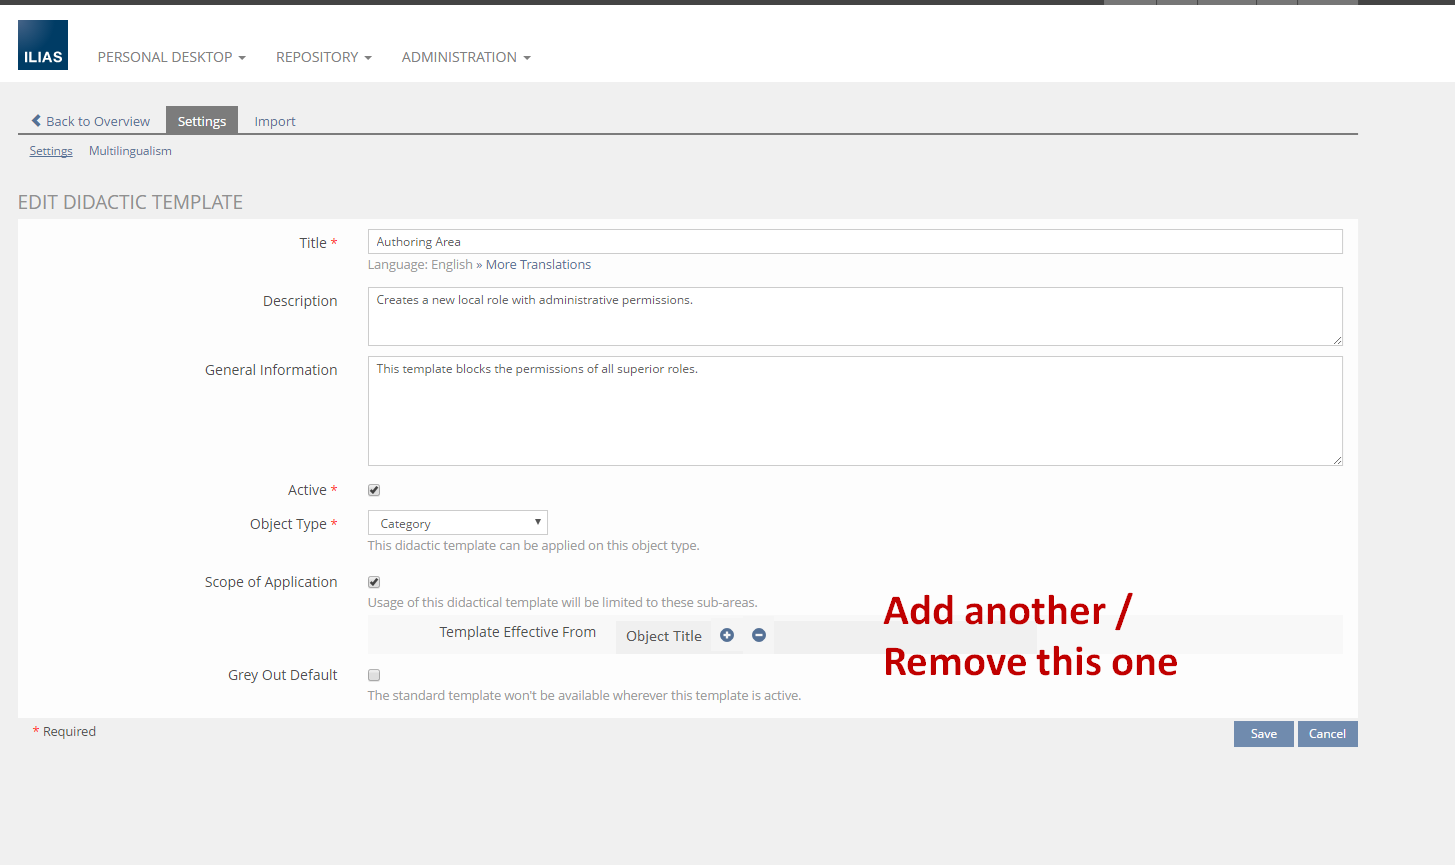
Task: Click the ILIAS logo icon
Action: [43, 45]
